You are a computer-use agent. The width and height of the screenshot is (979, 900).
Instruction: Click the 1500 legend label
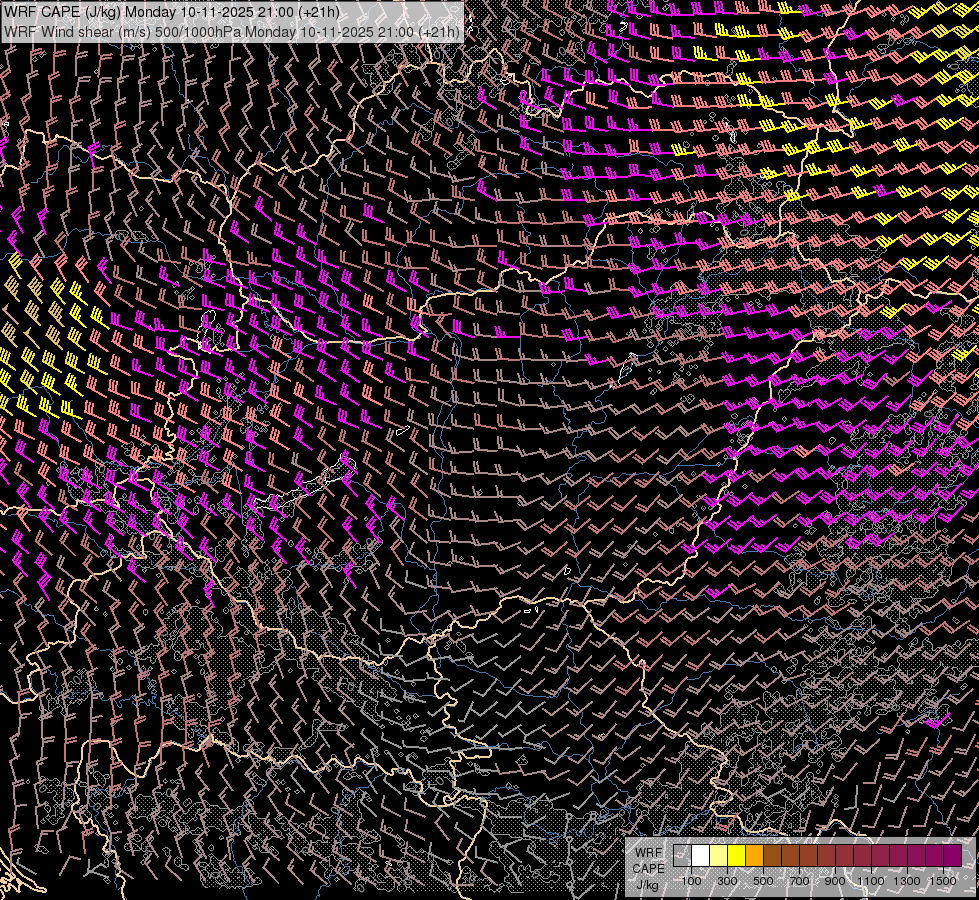pyautogui.click(x=943, y=881)
